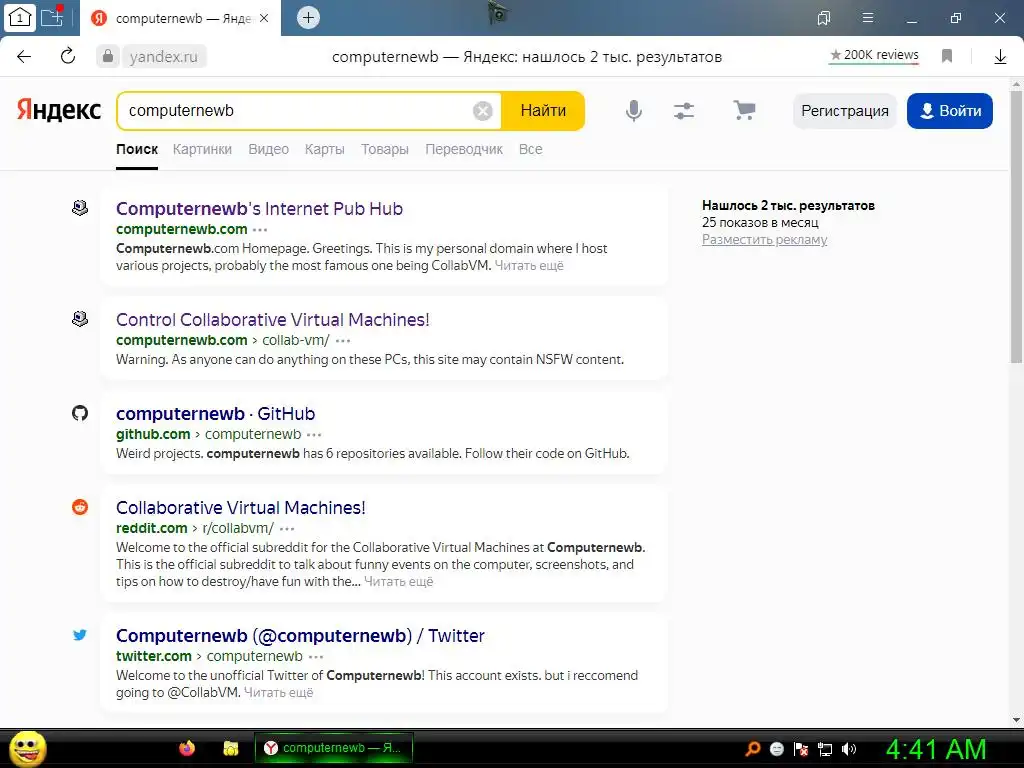Open the shopping cart icon
Screen dimensions: 1024x768
744,110
